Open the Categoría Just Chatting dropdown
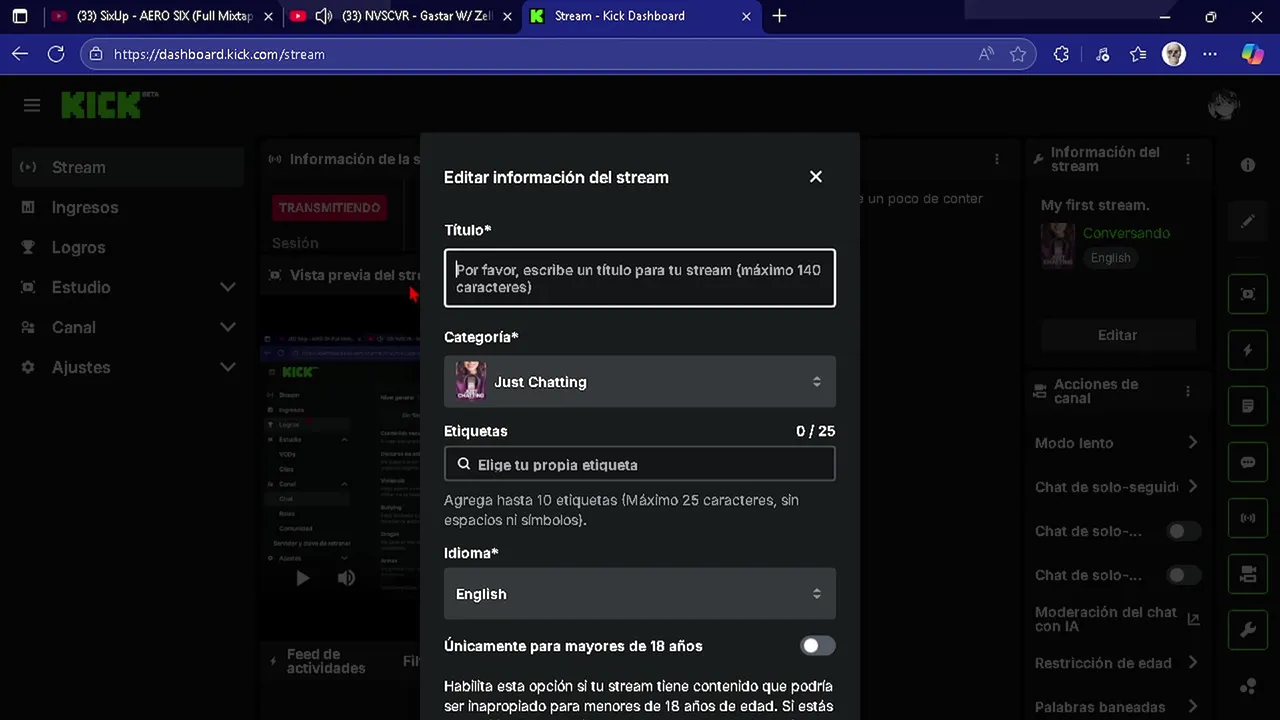The height and width of the screenshot is (720, 1280). (640, 382)
